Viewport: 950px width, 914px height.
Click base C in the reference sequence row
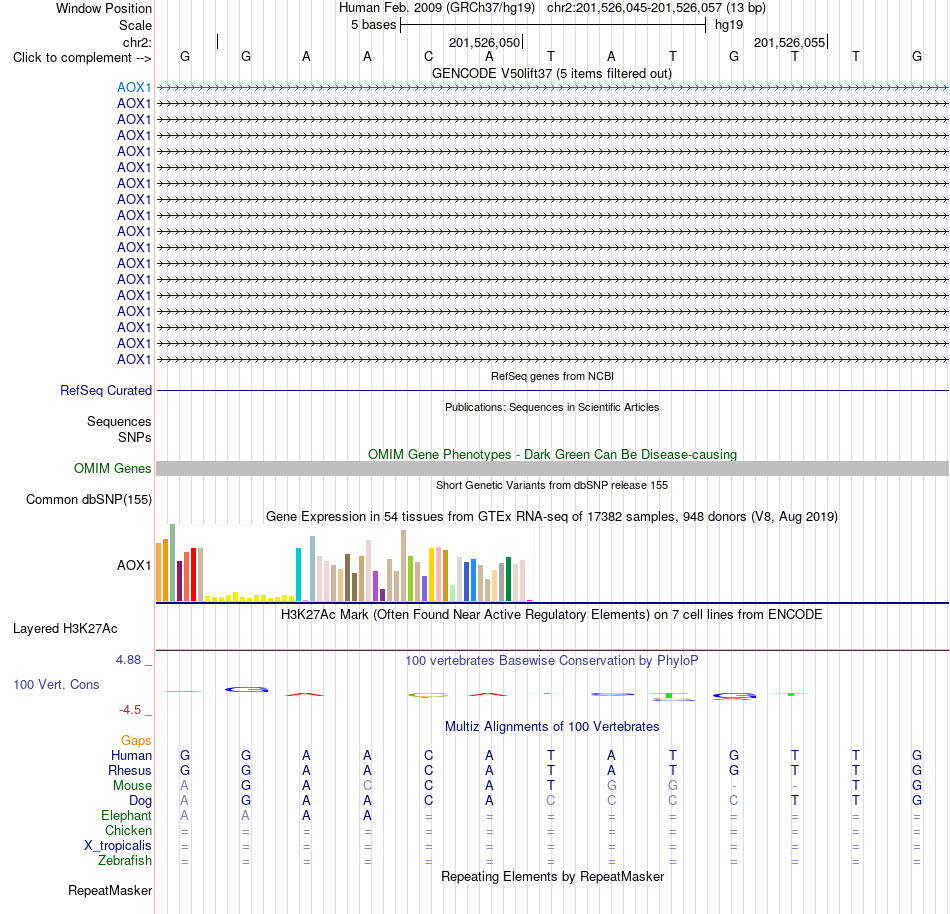428,56
